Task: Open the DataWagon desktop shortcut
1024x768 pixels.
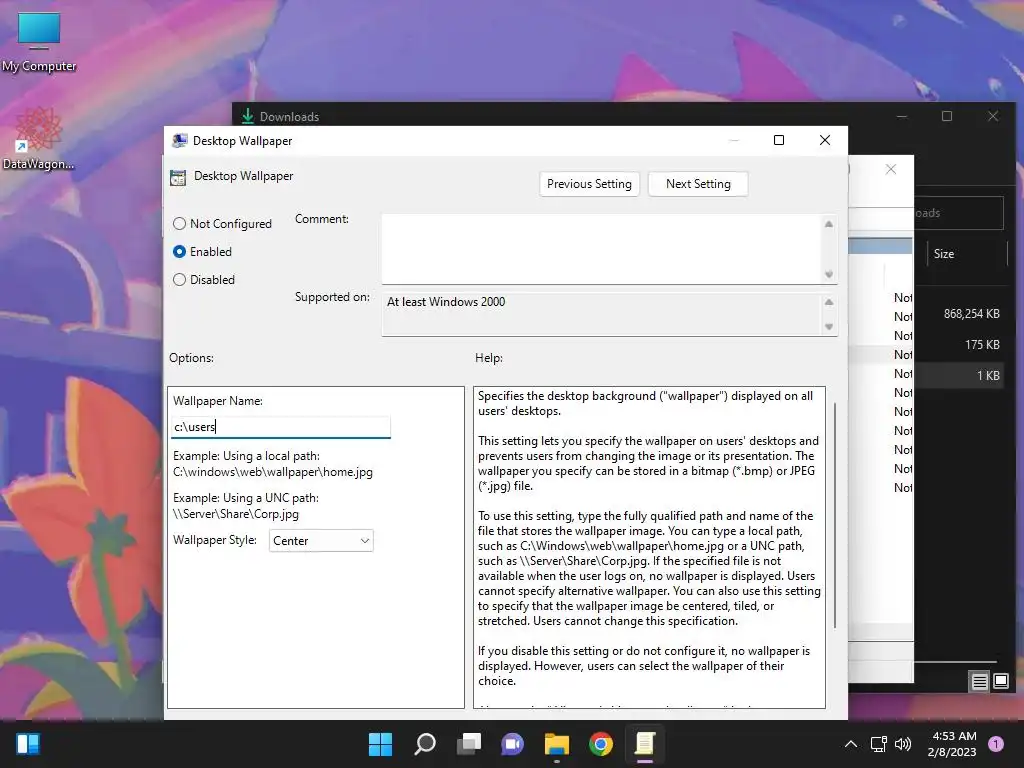Action: pos(39,138)
